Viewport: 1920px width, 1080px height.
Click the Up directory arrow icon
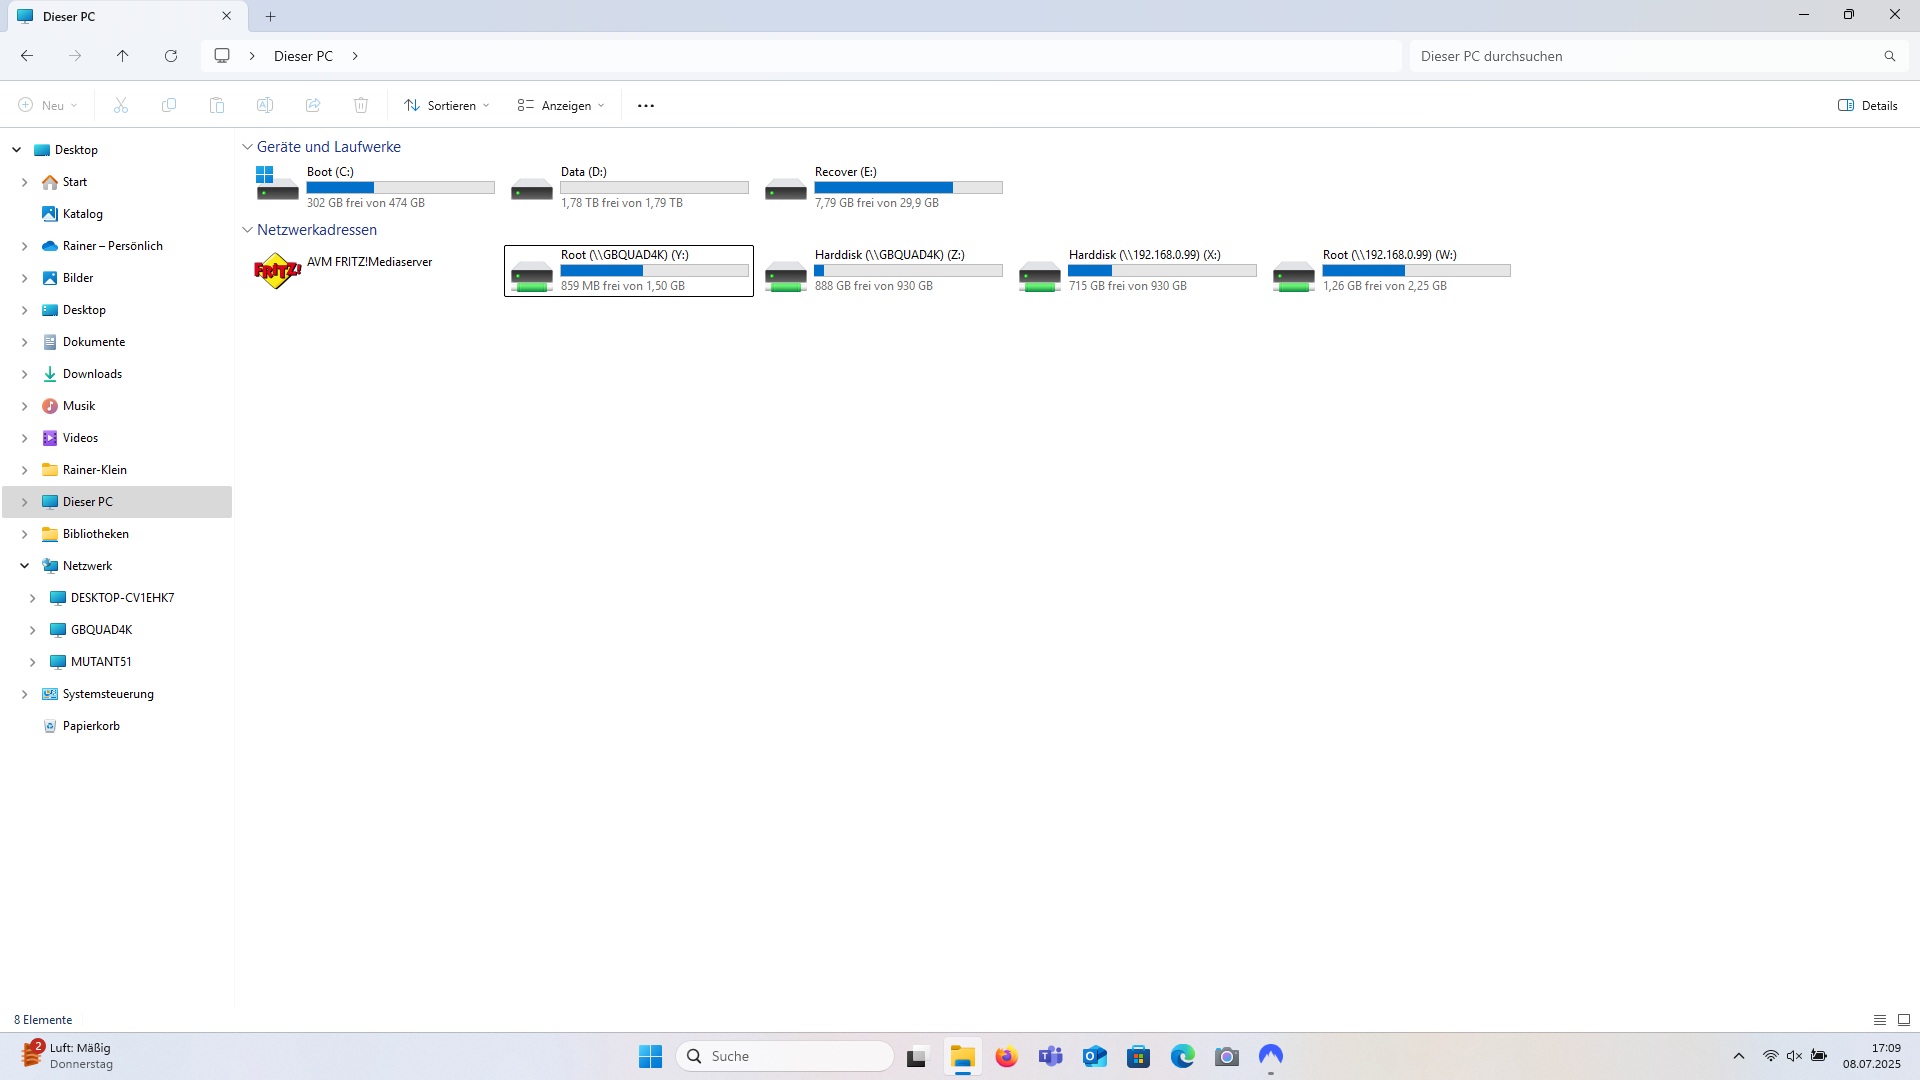tap(122, 56)
